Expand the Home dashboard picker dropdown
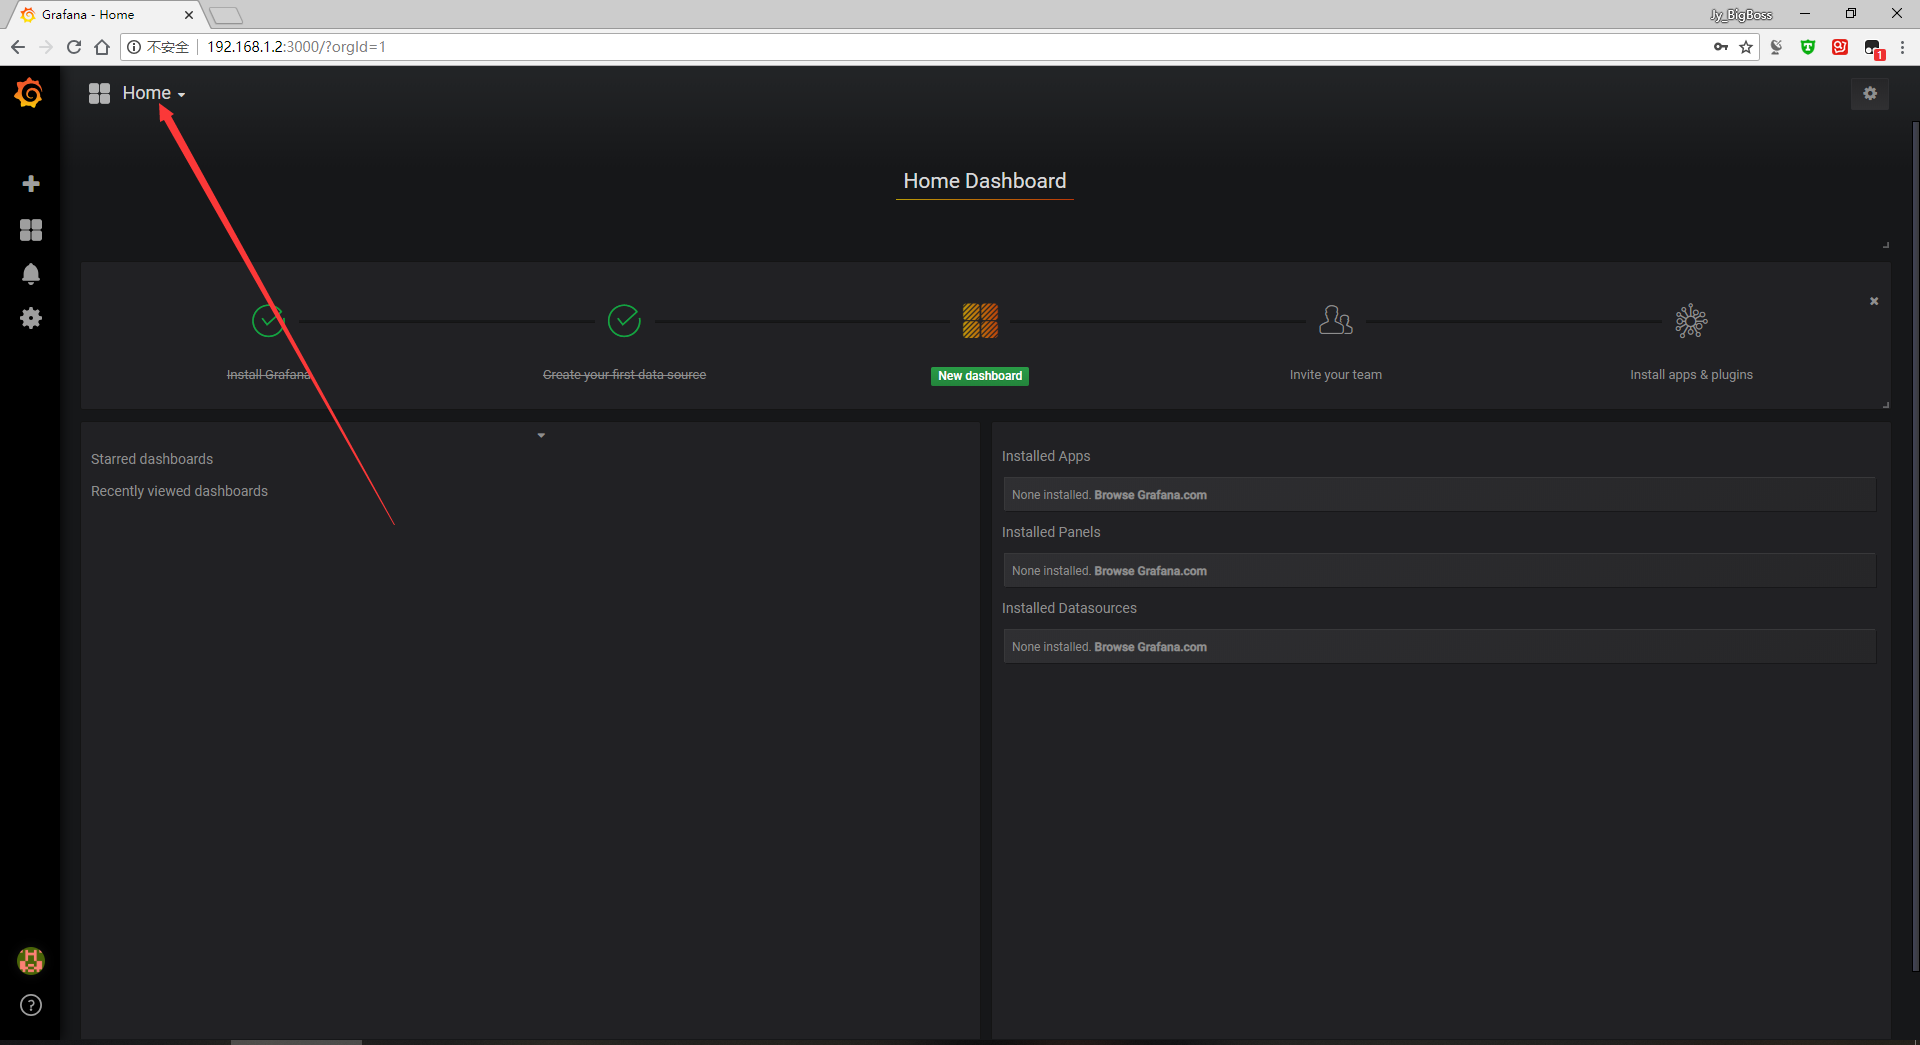The image size is (1920, 1045). pyautogui.click(x=154, y=93)
